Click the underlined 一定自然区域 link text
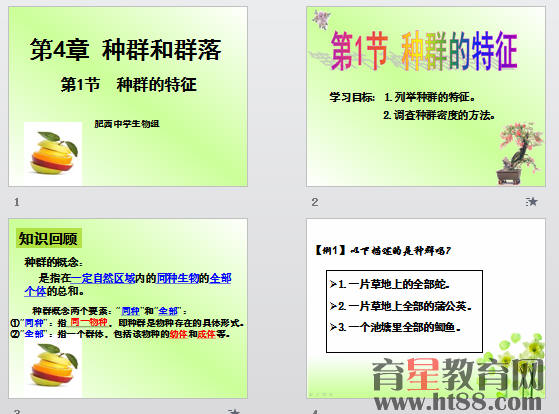The width and height of the screenshot is (559, 414). (103, 278)
